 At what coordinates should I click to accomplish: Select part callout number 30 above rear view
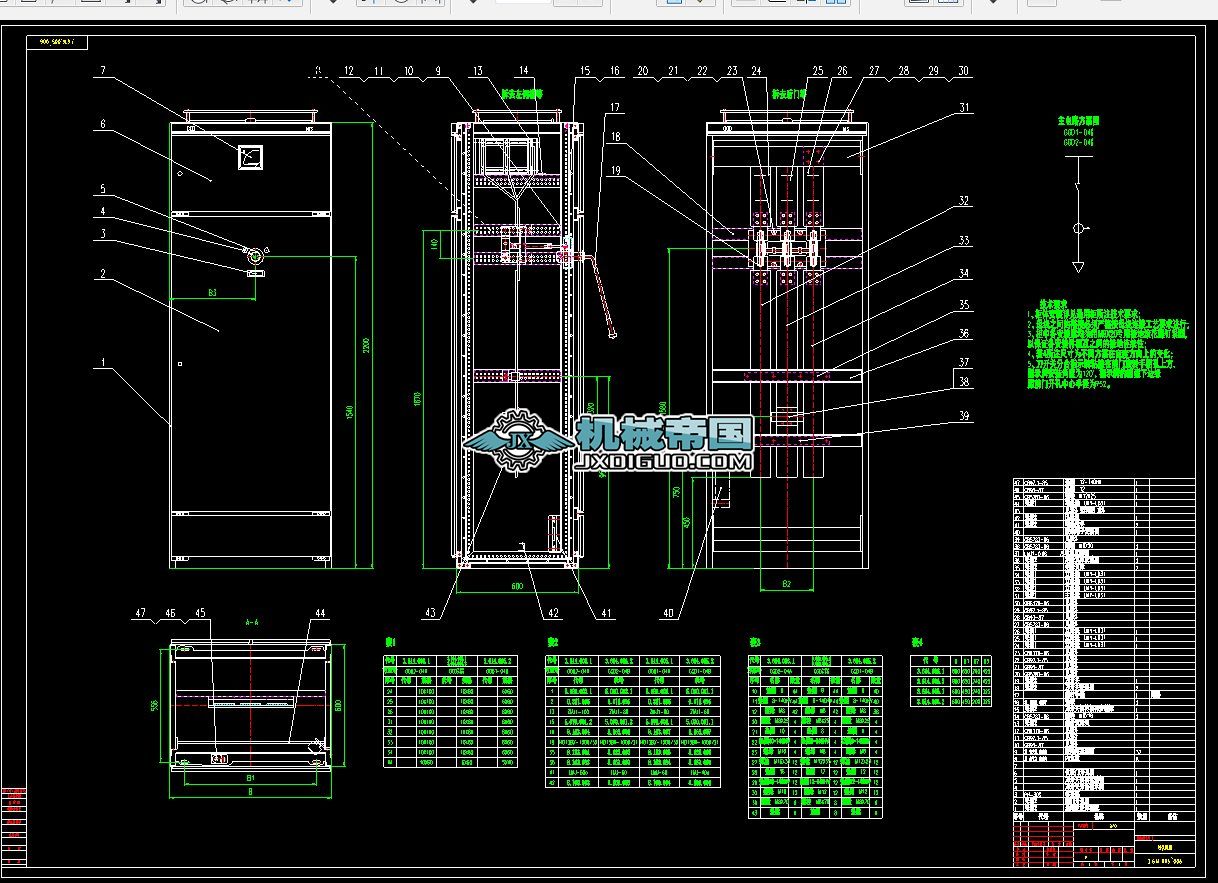963,71
